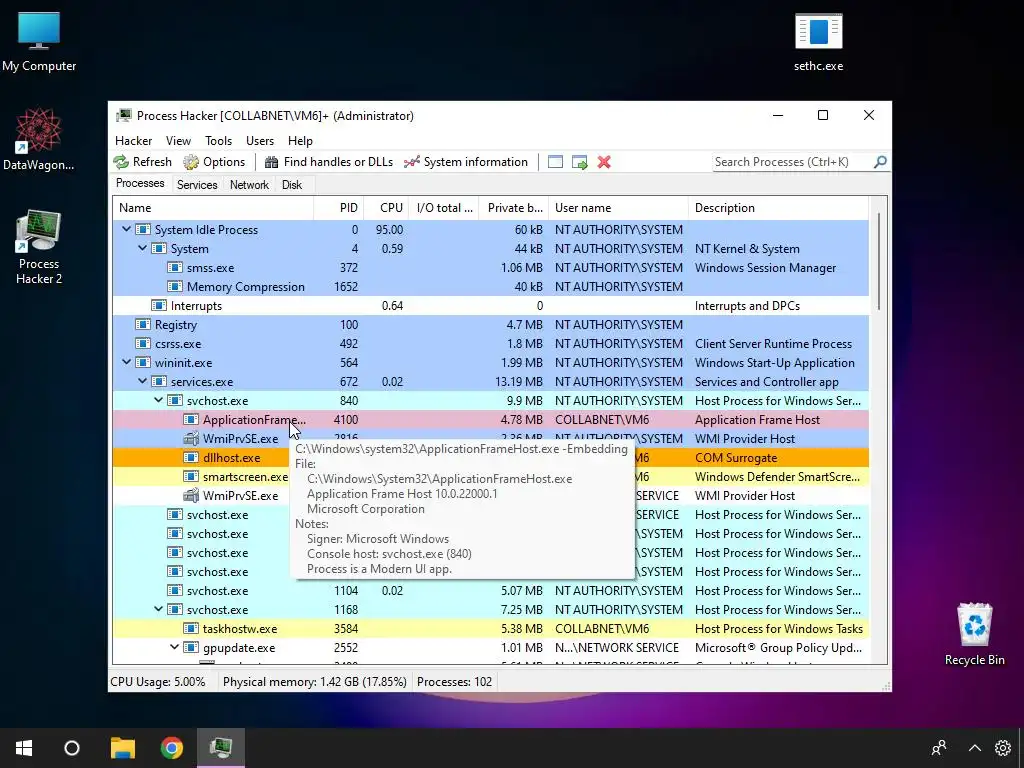
Task: Open the Tools menu
Action: click(x=218, y=141)
